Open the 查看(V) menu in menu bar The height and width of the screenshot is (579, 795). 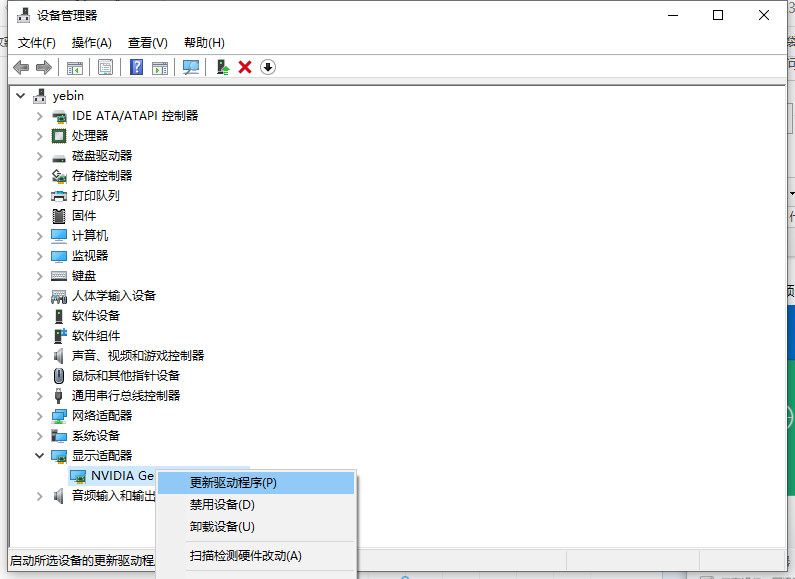point(147,43)
